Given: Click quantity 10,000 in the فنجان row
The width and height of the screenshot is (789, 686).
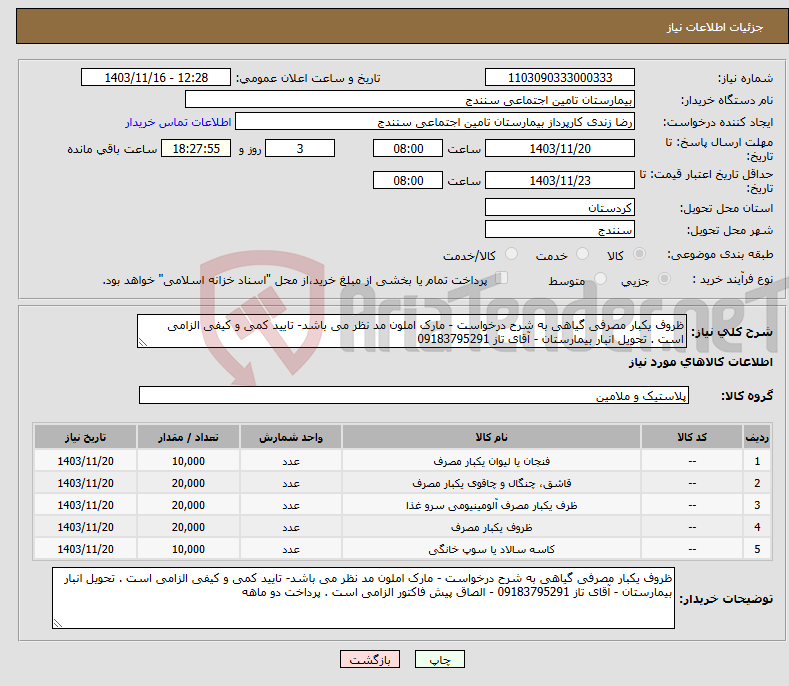Looking at the screenshot, I should coord(188,461).
